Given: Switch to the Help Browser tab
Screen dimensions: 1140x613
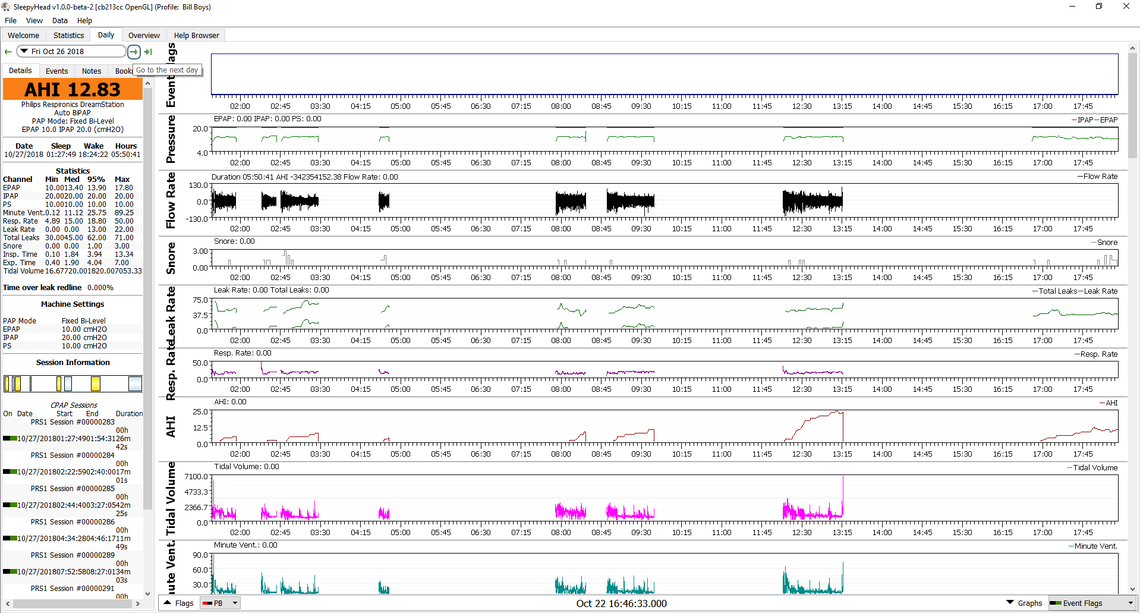Looking at the screenshot, I should [196, 35].
